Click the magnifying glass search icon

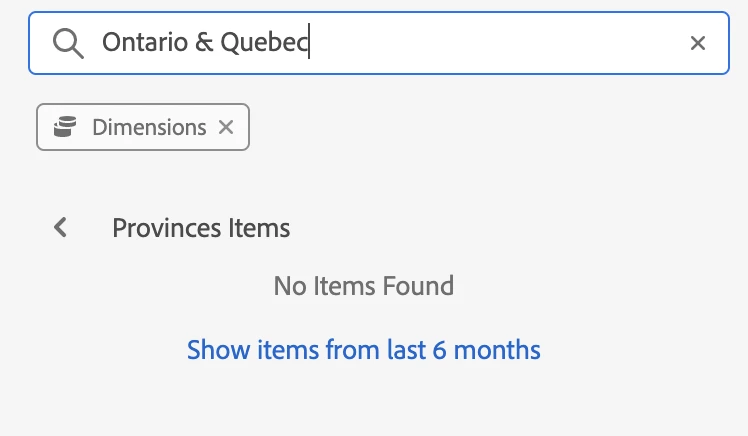pos(67,43)
